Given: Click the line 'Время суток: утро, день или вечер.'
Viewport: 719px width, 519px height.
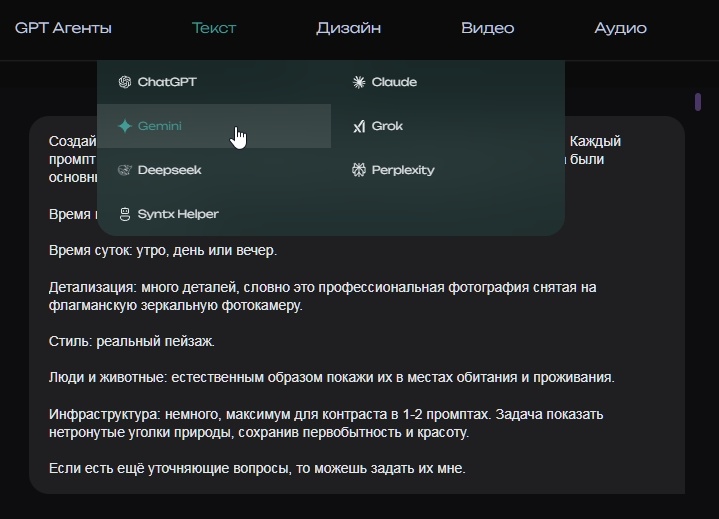Looking at the screenshot, I should point(163,251).
